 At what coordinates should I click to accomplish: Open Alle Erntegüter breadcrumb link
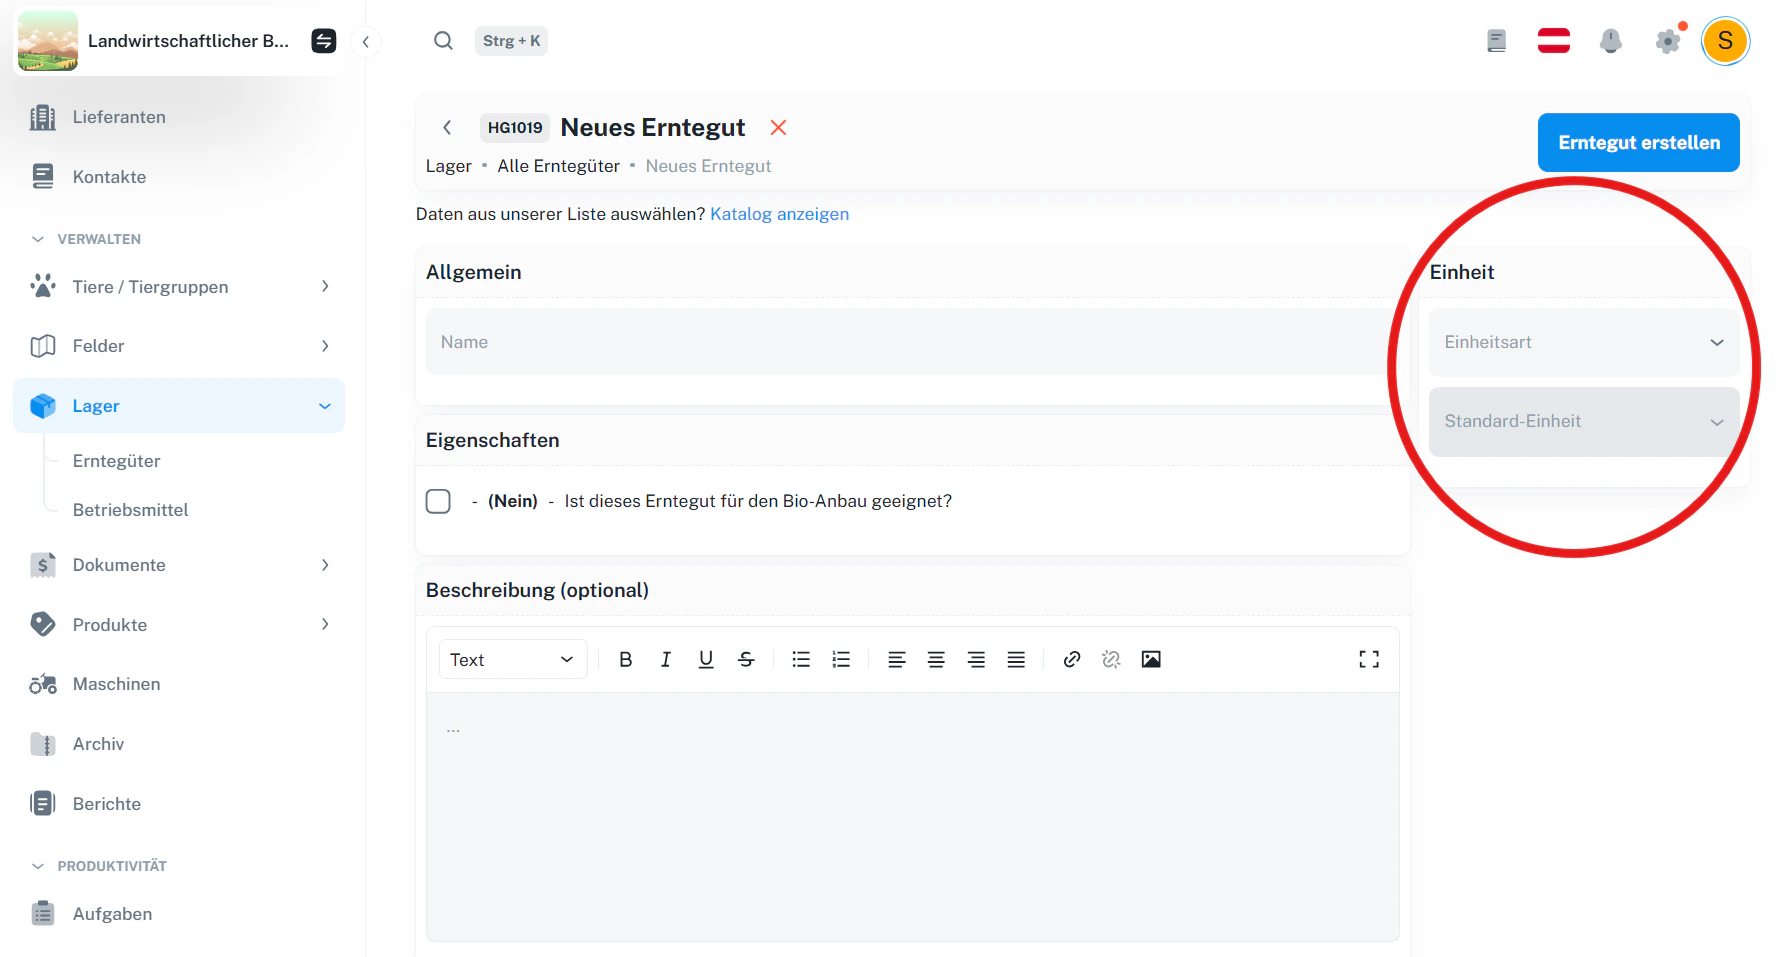558,166
